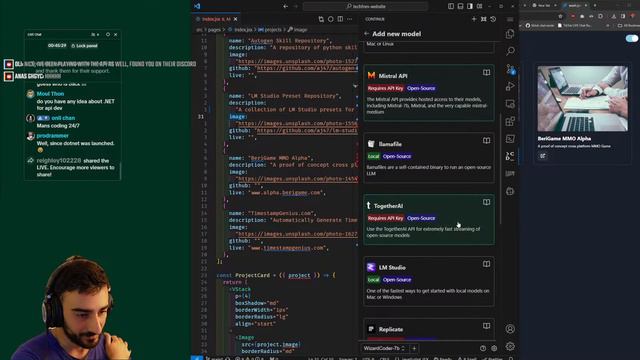Open Extensions view in activity bar
Screen dimensions: 640x360
click(510, 121)
